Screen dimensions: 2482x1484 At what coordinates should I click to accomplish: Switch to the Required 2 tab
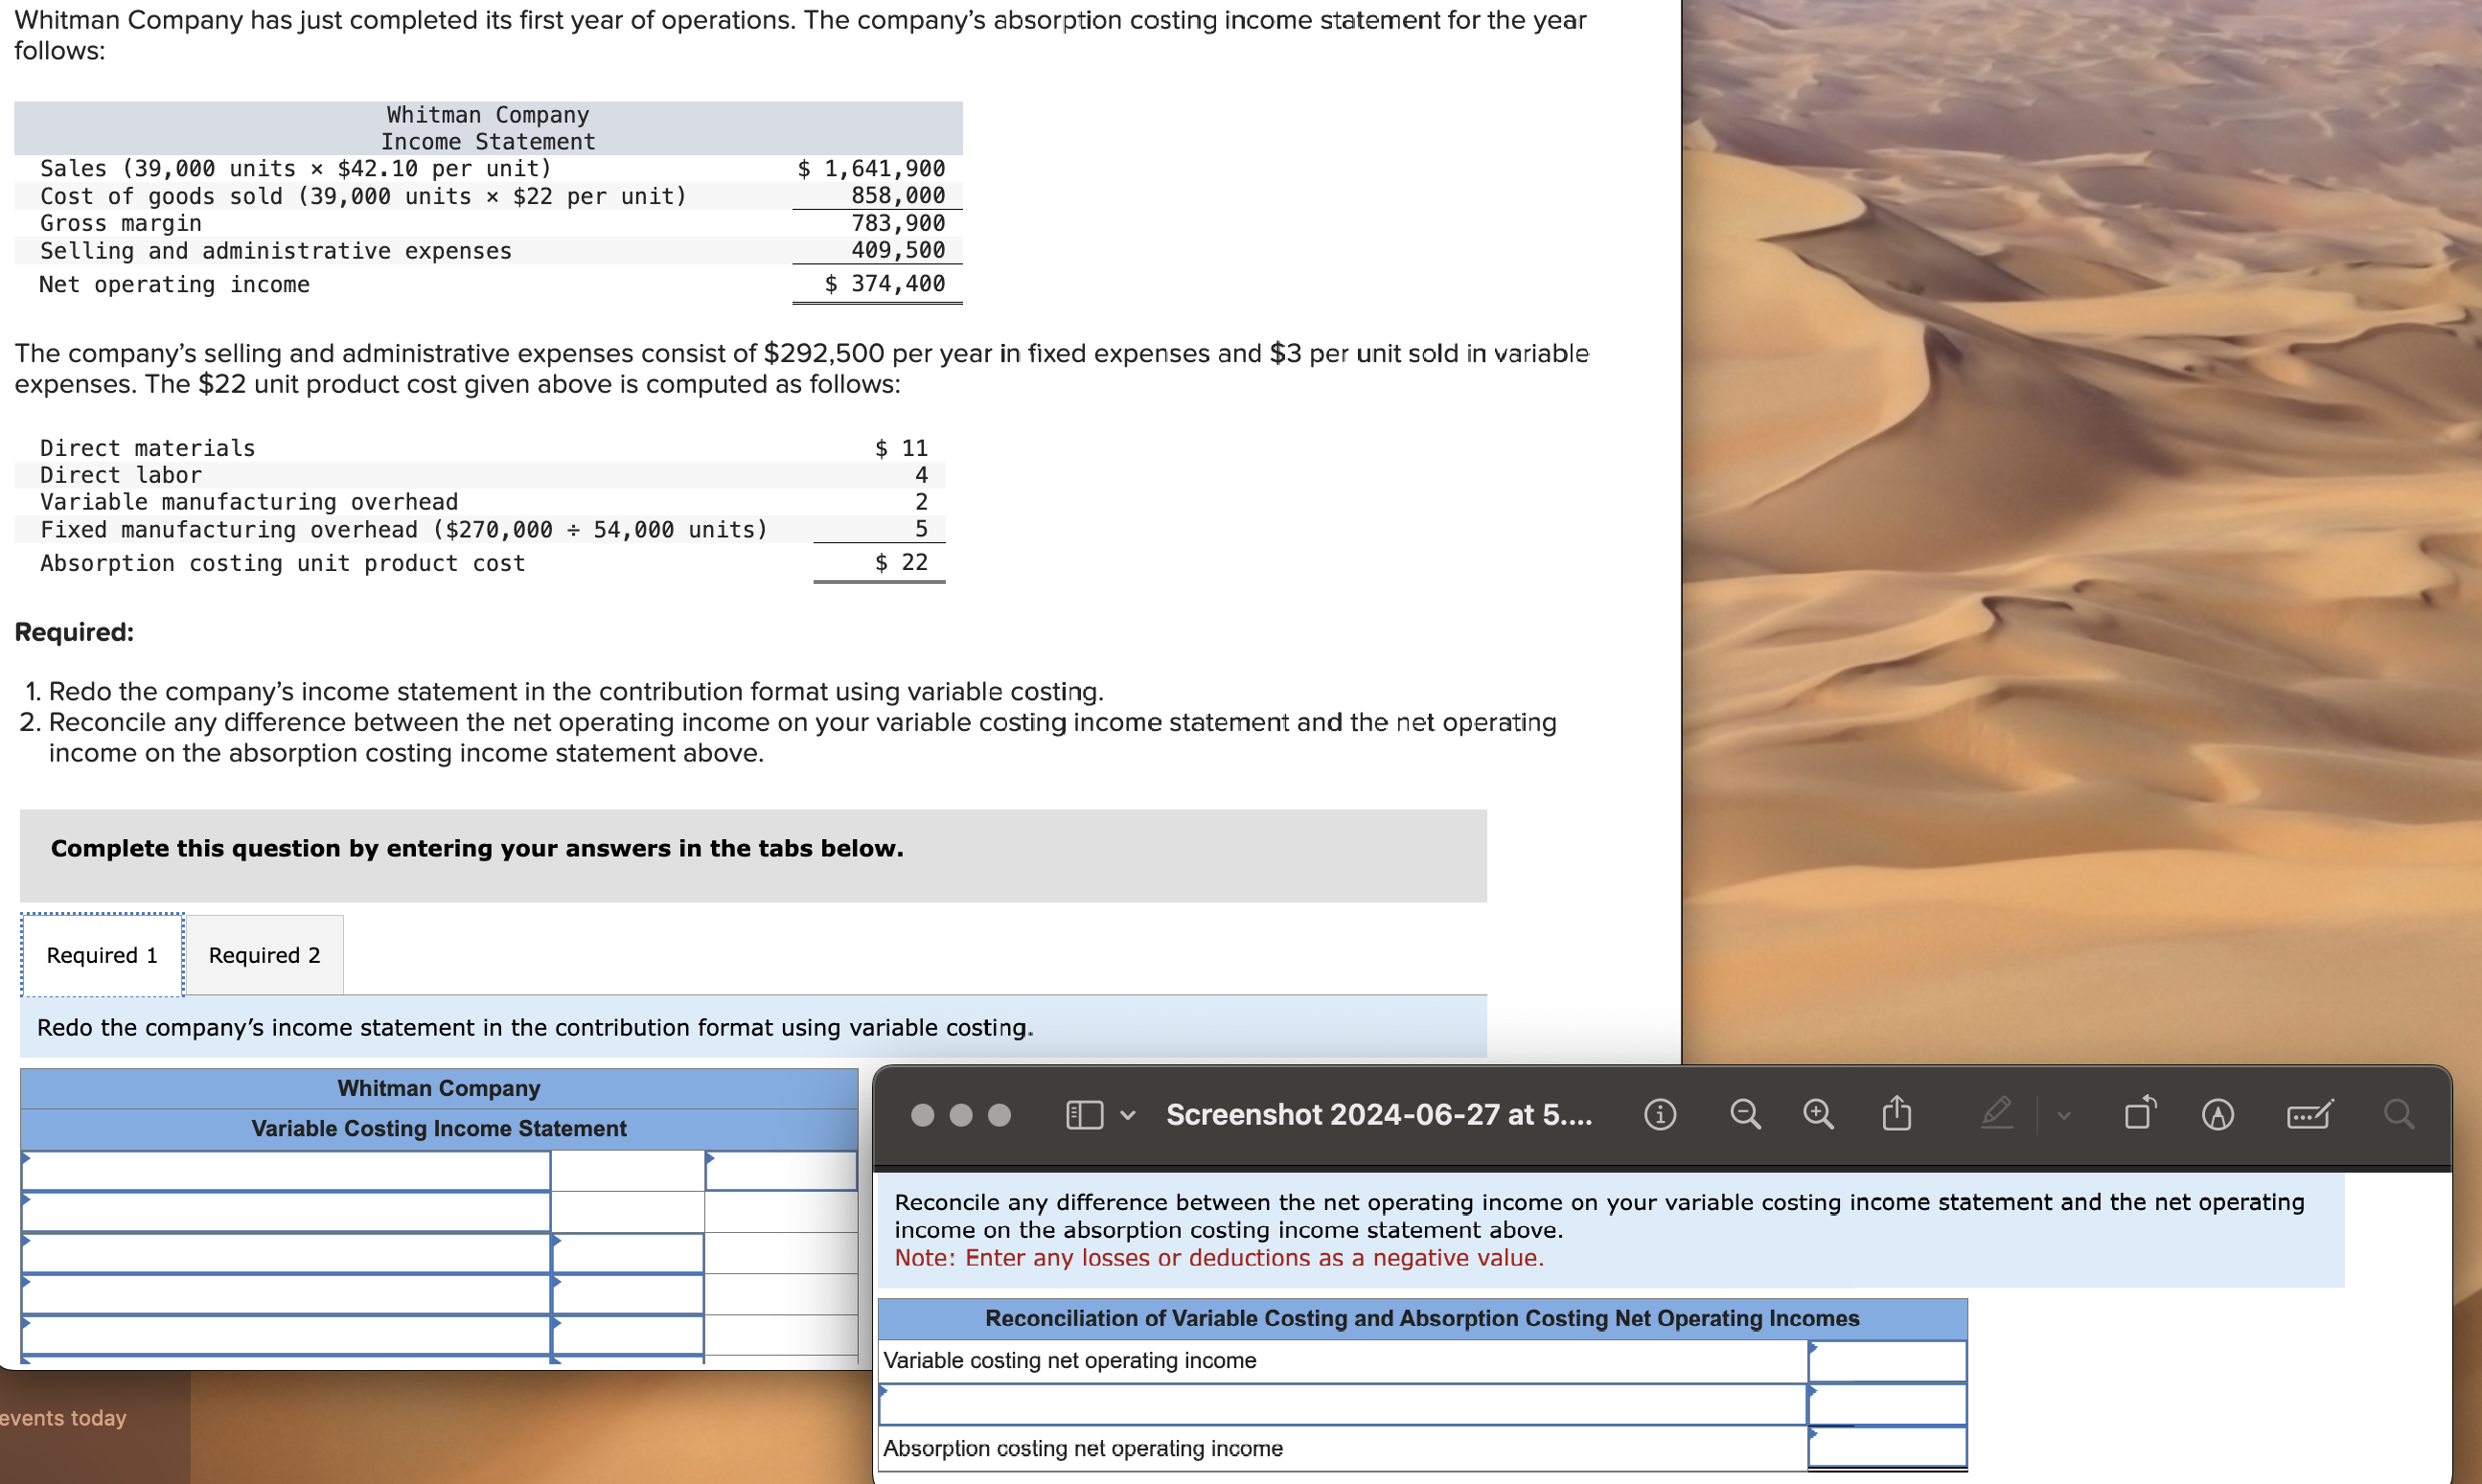click(x=264, y=955)
